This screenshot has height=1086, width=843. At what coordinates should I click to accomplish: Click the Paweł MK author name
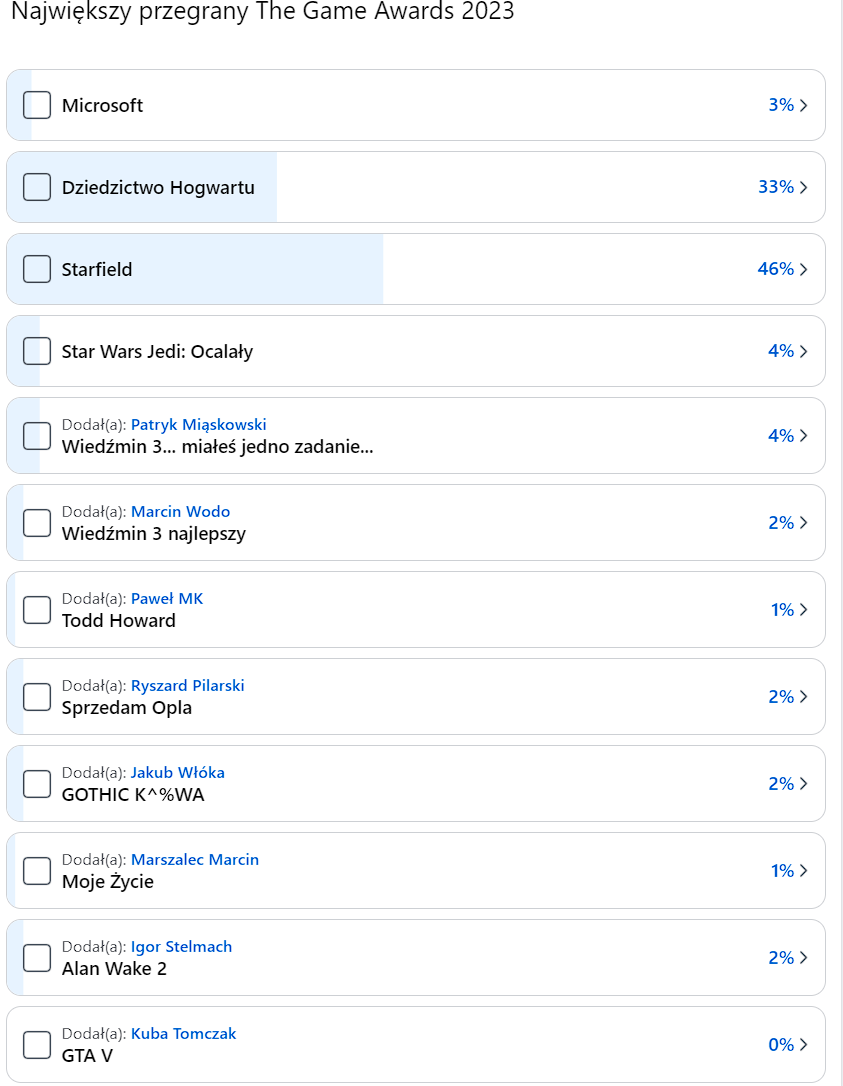click(x=167, y=599)
